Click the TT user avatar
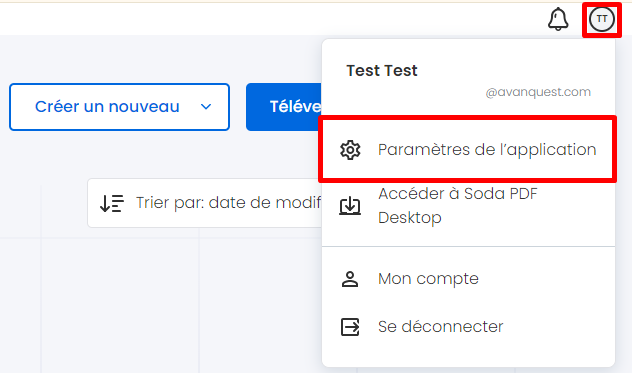Image resolution: width=632 pixels, height=373 pixels. coord(602,19)
